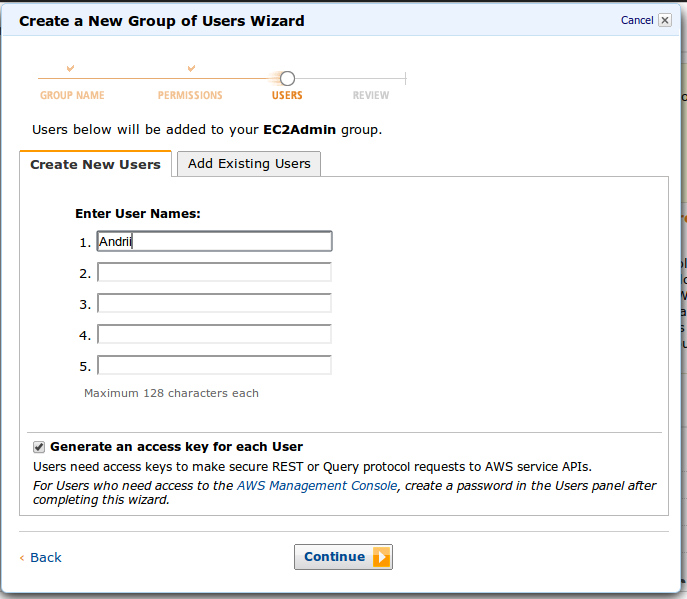Click the Continue button
687x599 pixels.
[x=343, y=557]
